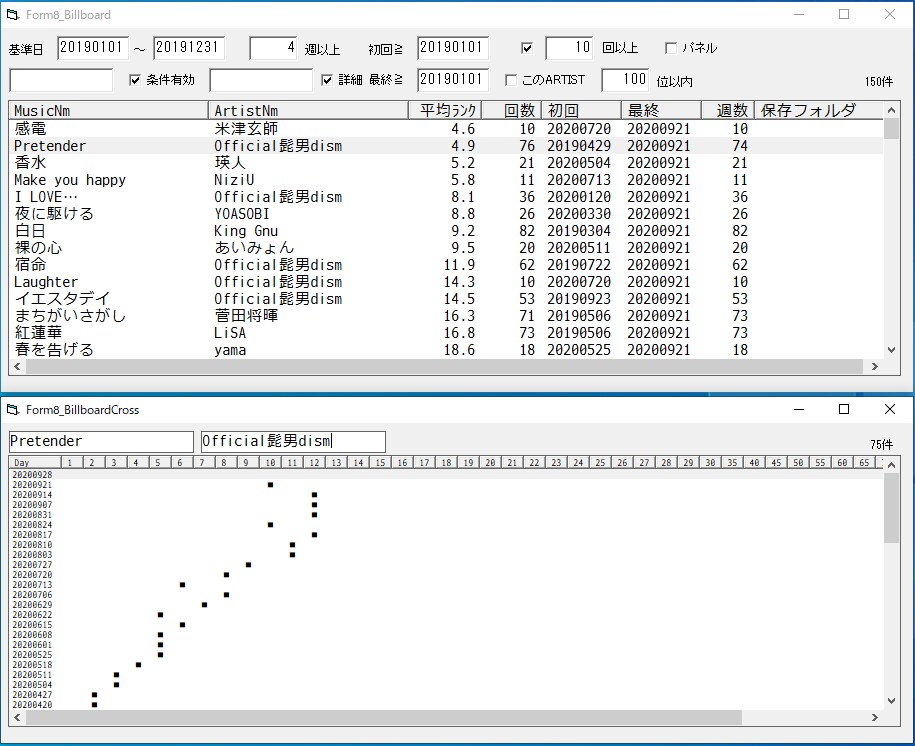The height and width of the screenshot is (746, 915).
Task: Click the BillboardCross vertical scrollbar thumb
Action: [x=891, y=508]
